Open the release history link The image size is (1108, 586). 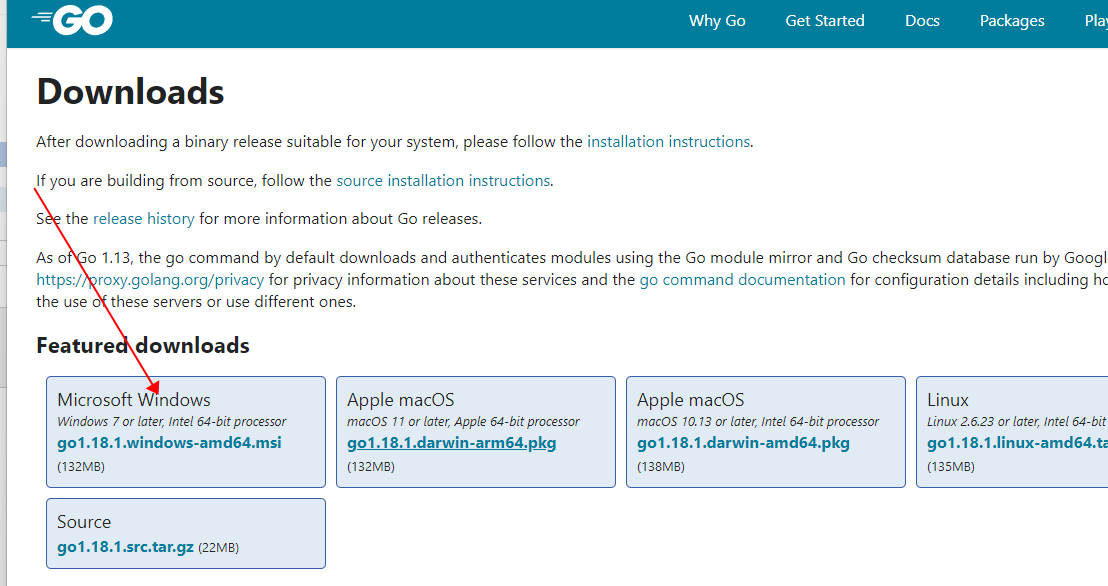click(x=143, y=219)
